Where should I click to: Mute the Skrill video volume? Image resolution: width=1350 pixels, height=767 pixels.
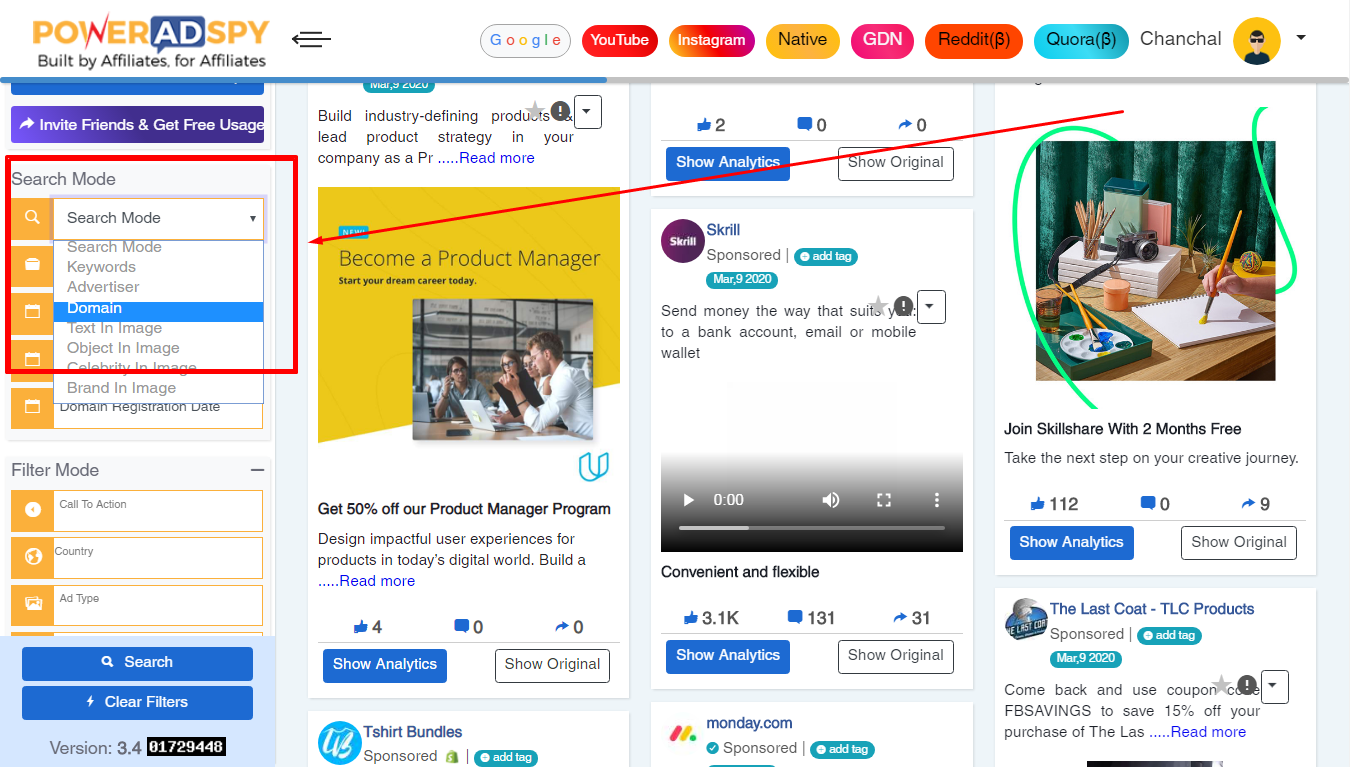(830, 499)
